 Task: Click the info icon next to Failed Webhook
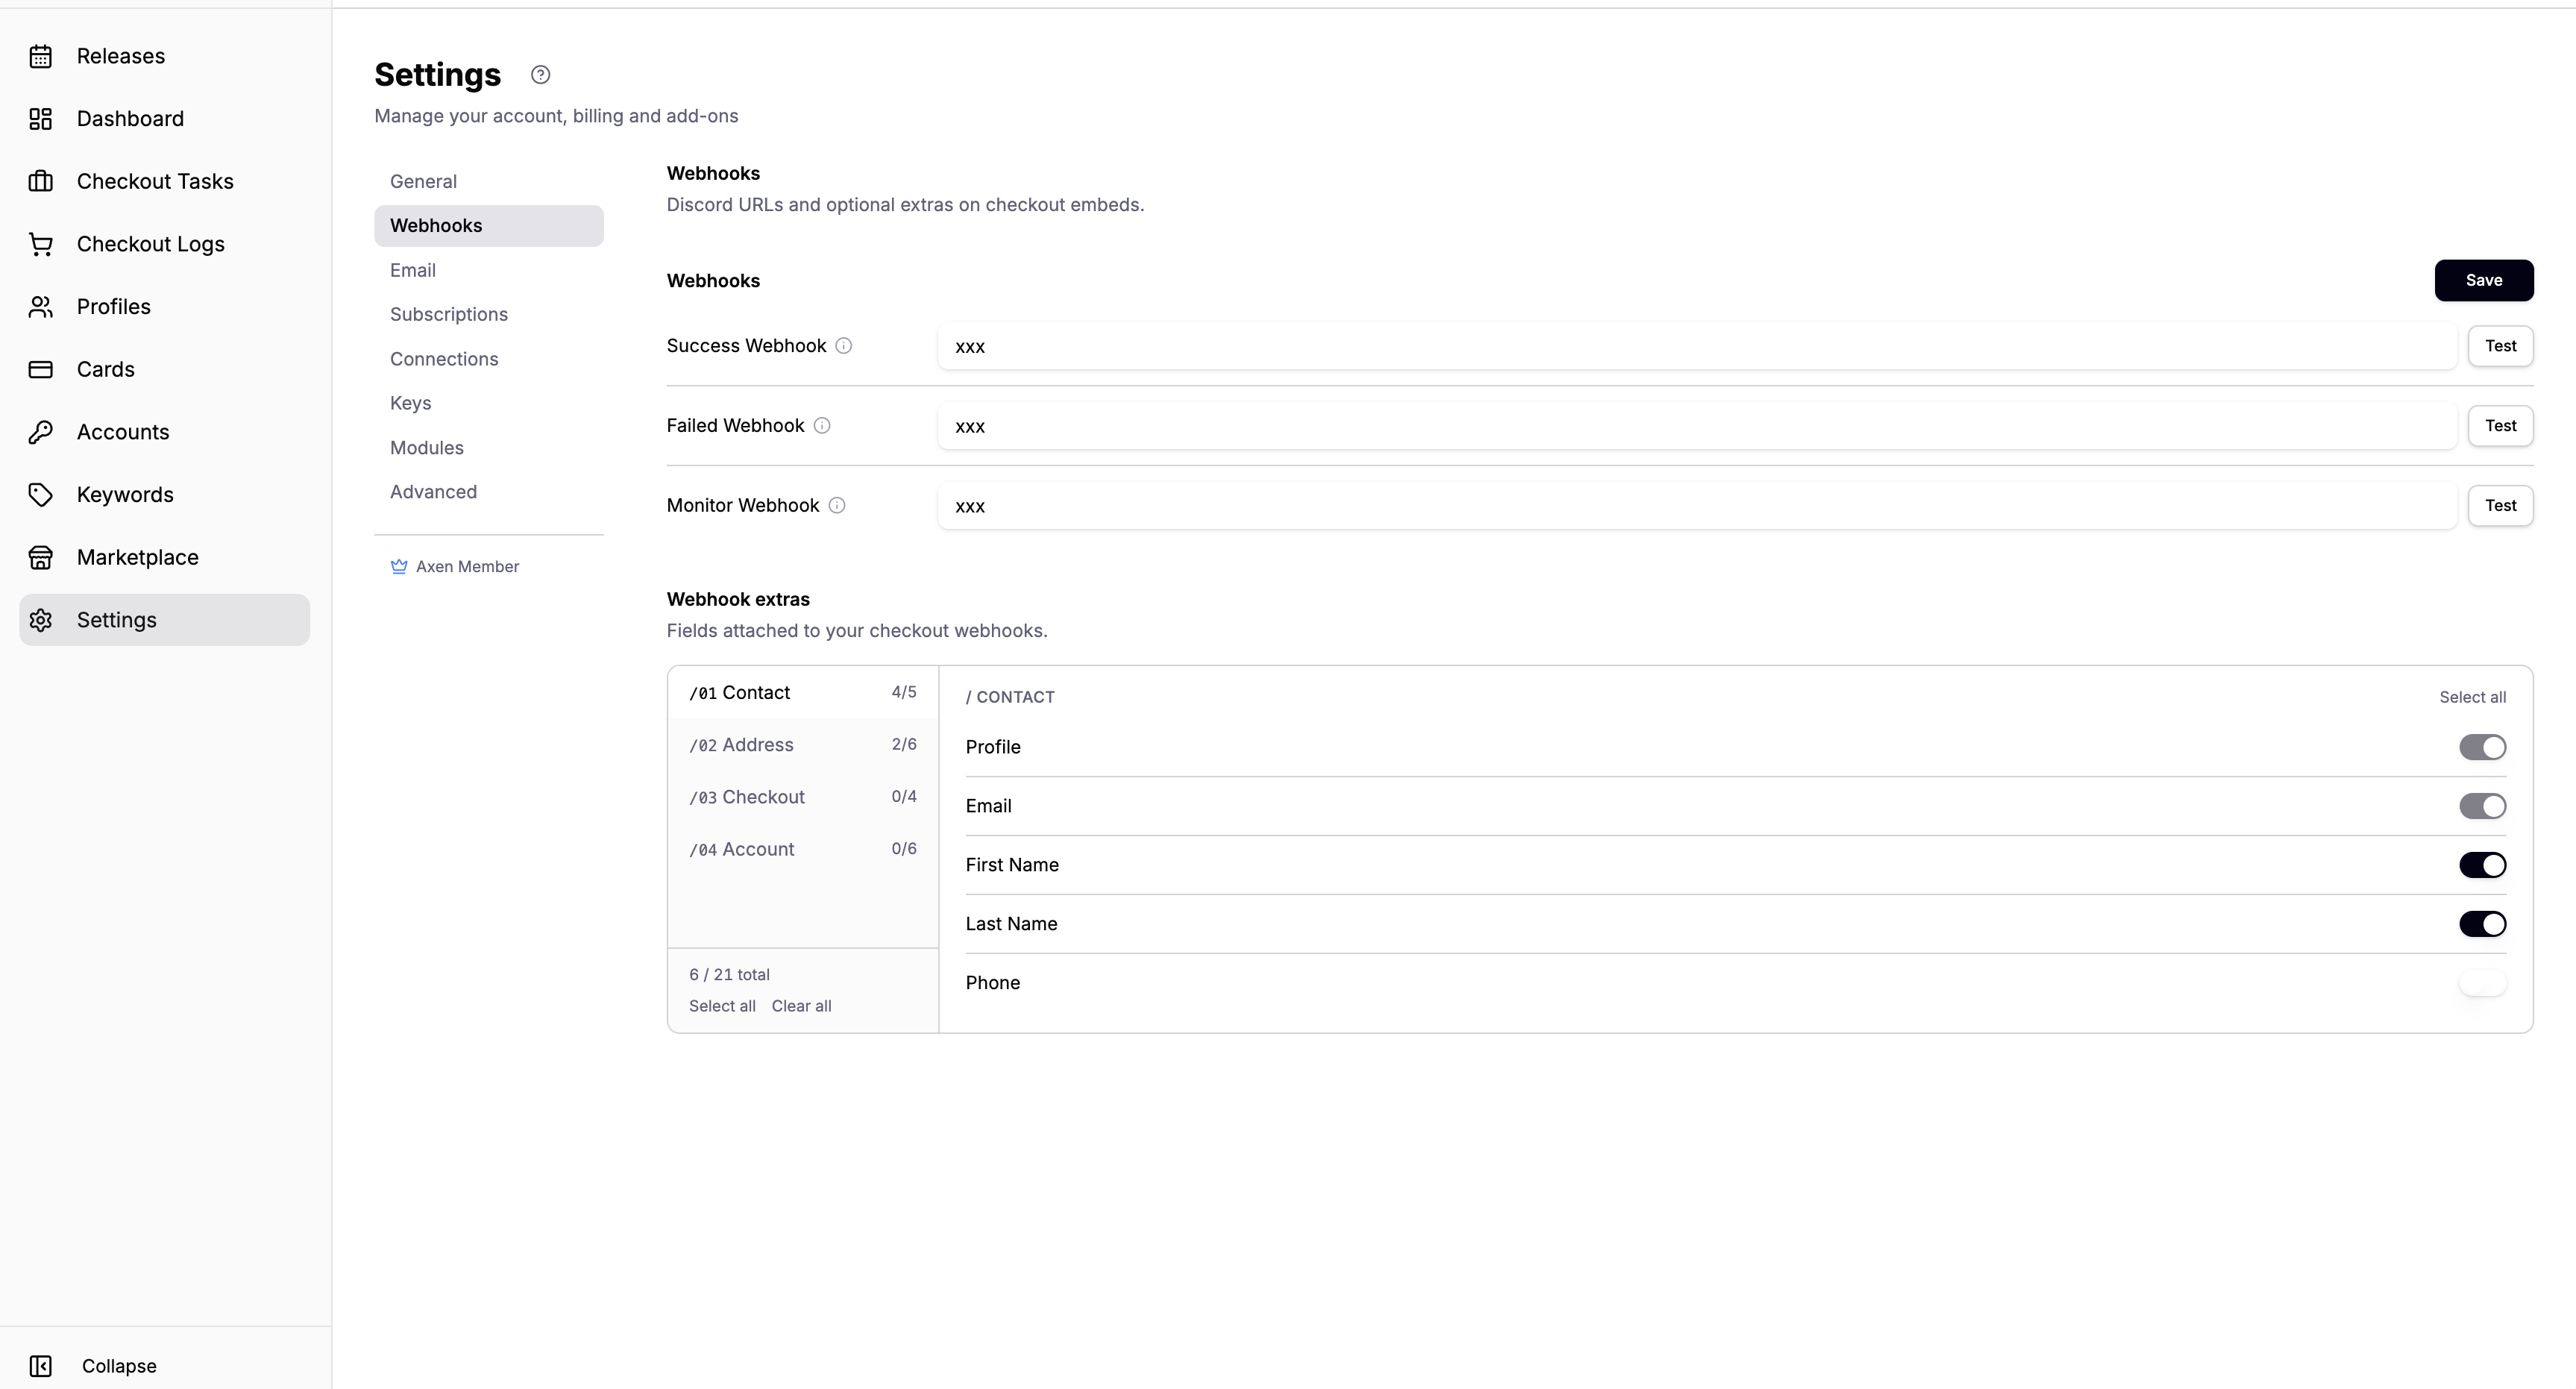pyautogui.click(x=821, y=426)
